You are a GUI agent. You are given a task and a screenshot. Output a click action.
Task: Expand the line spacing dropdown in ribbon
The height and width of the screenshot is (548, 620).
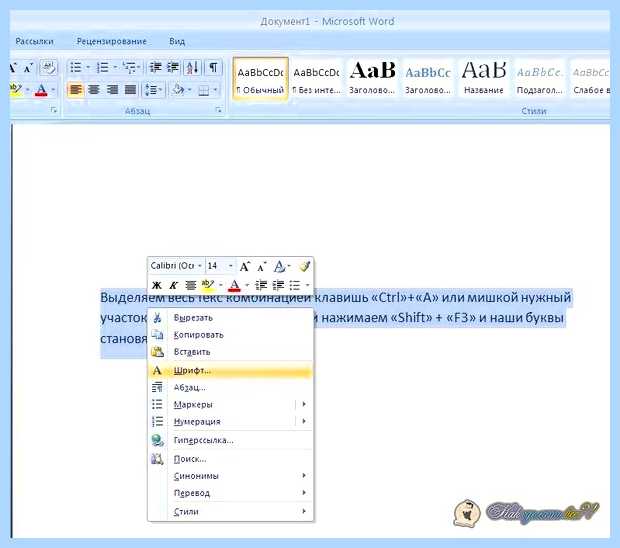tap(160, 90)
